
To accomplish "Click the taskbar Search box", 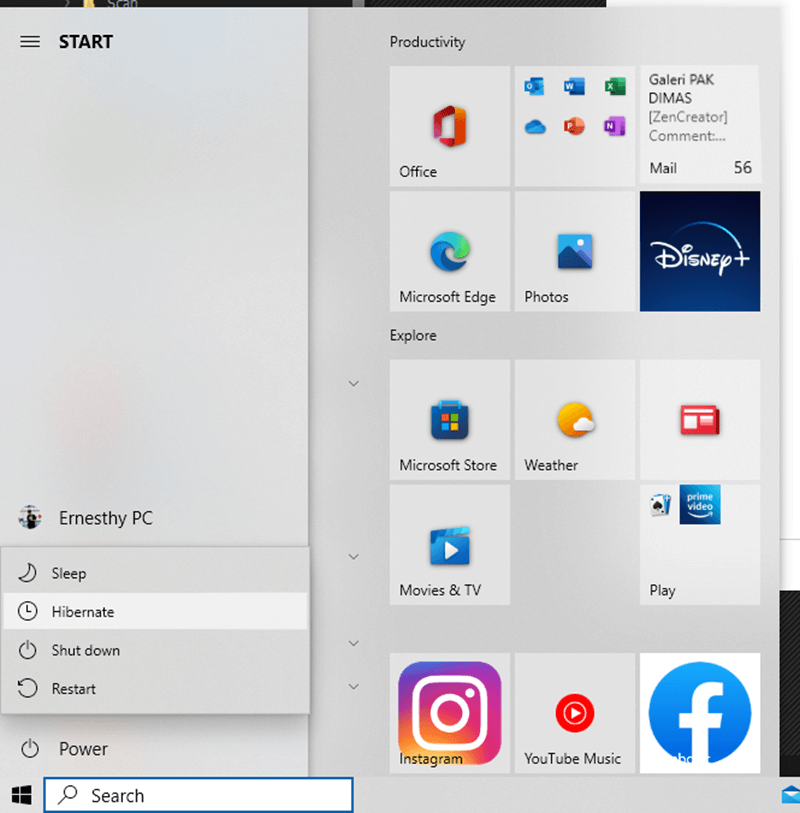I will pyautogui.click(x=198, y=796).
